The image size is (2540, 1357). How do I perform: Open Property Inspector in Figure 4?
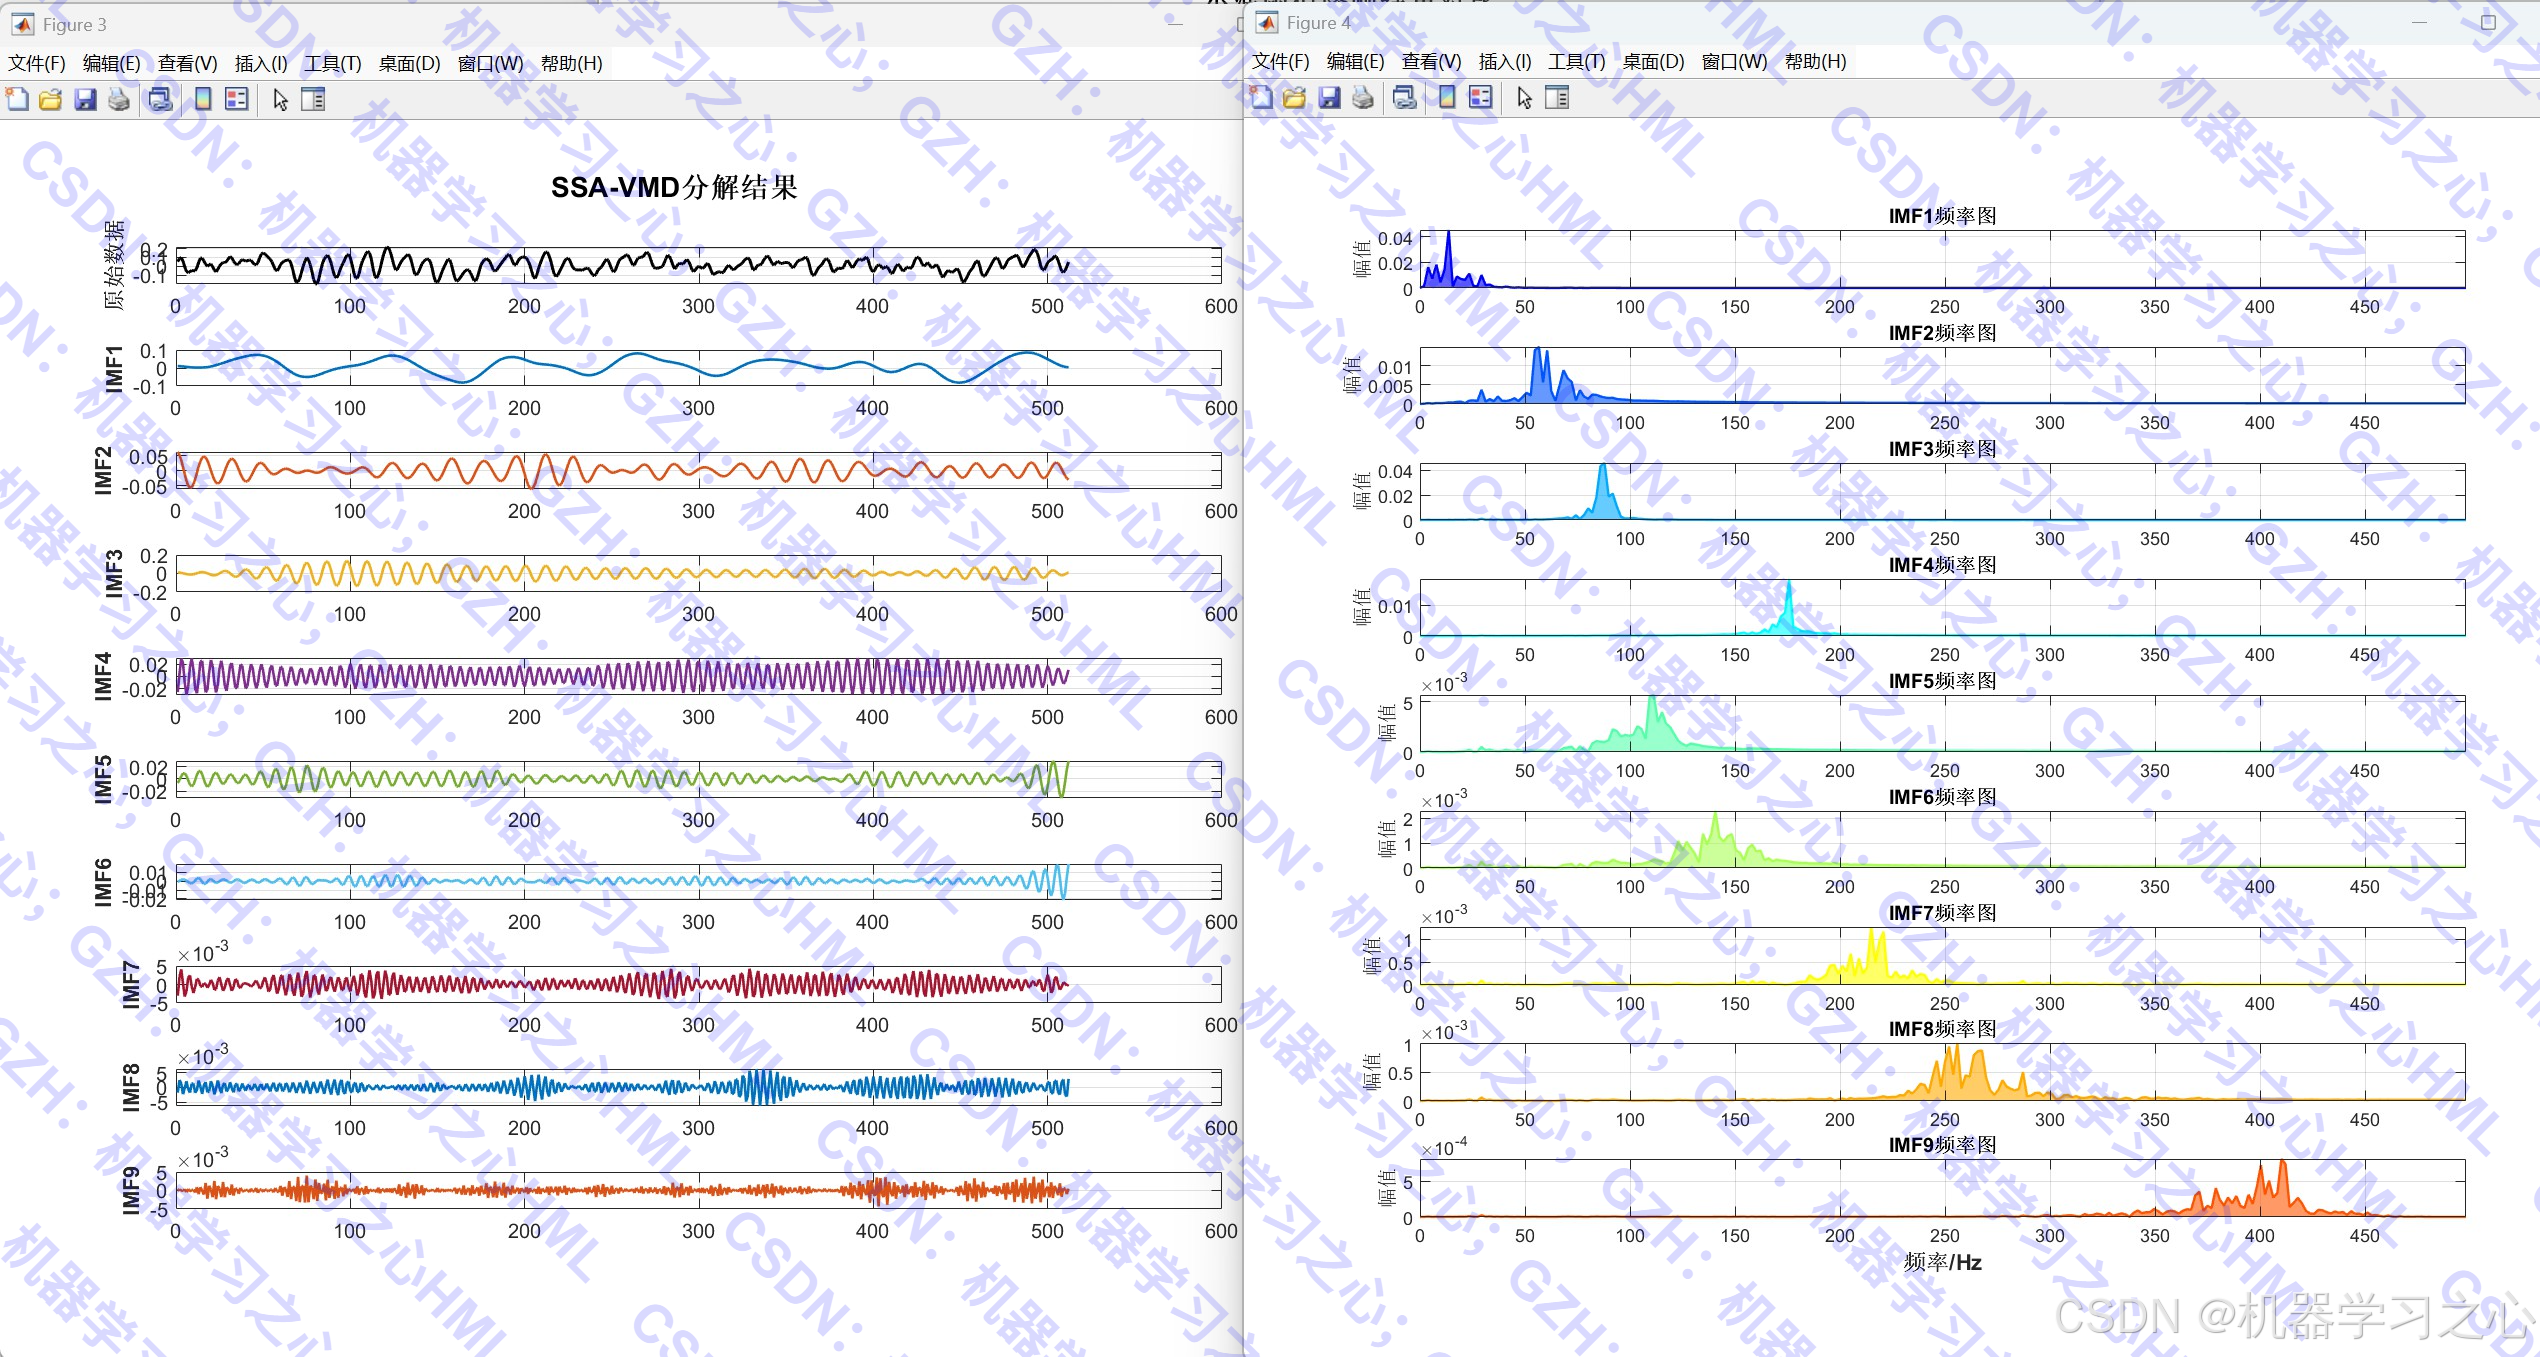(x=1557, y=97)
